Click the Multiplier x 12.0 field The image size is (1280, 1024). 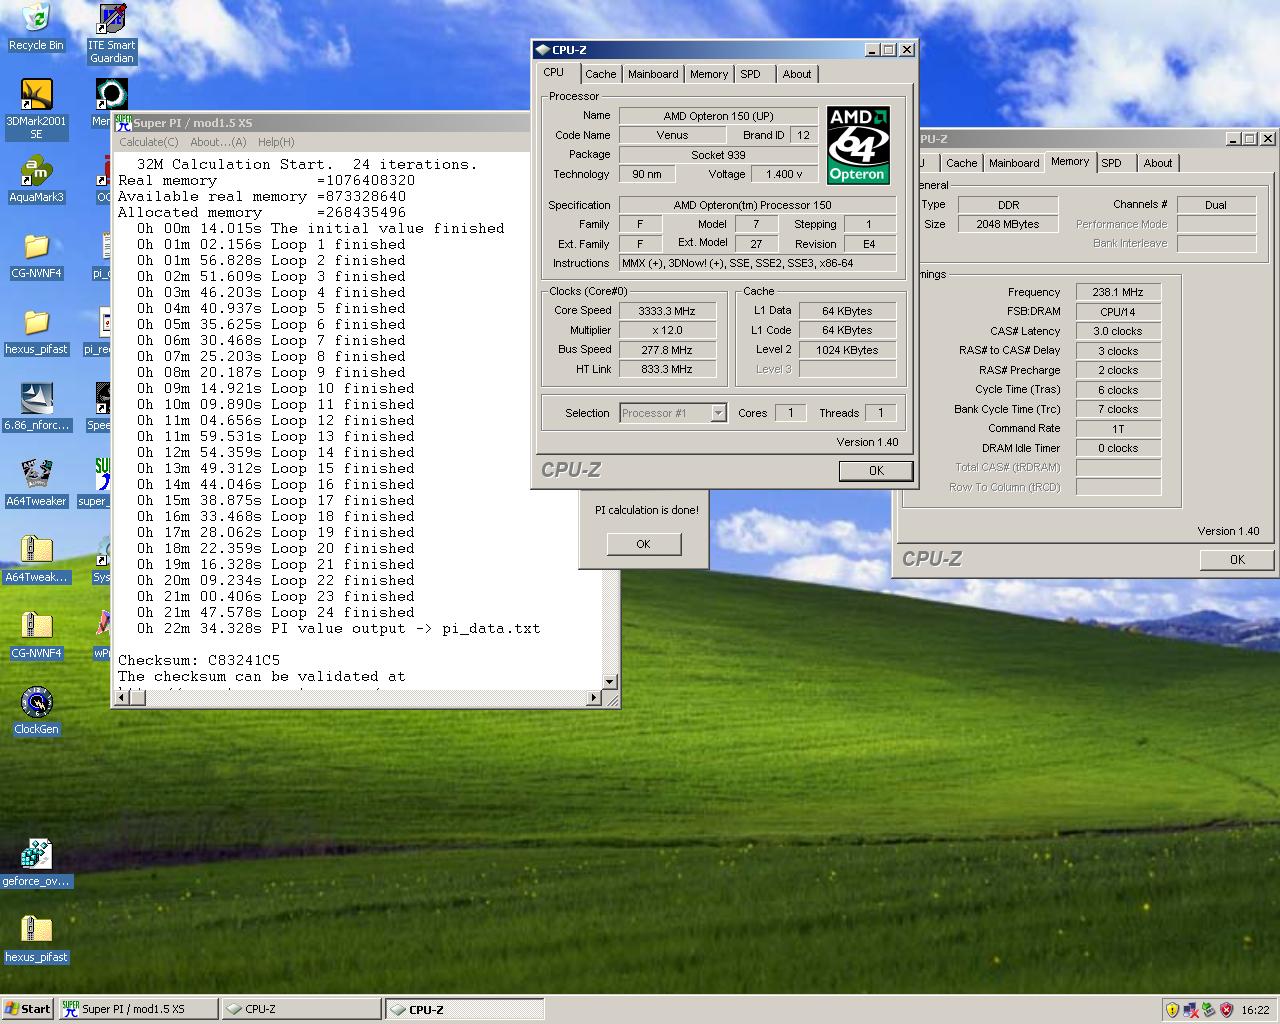click(667, 330)
